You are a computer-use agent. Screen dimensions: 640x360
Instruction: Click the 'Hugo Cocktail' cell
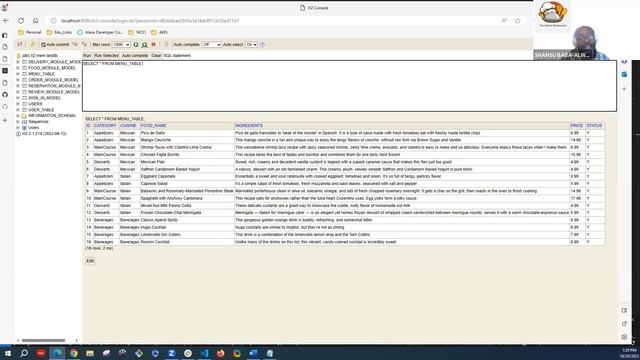tap(187, 227)
